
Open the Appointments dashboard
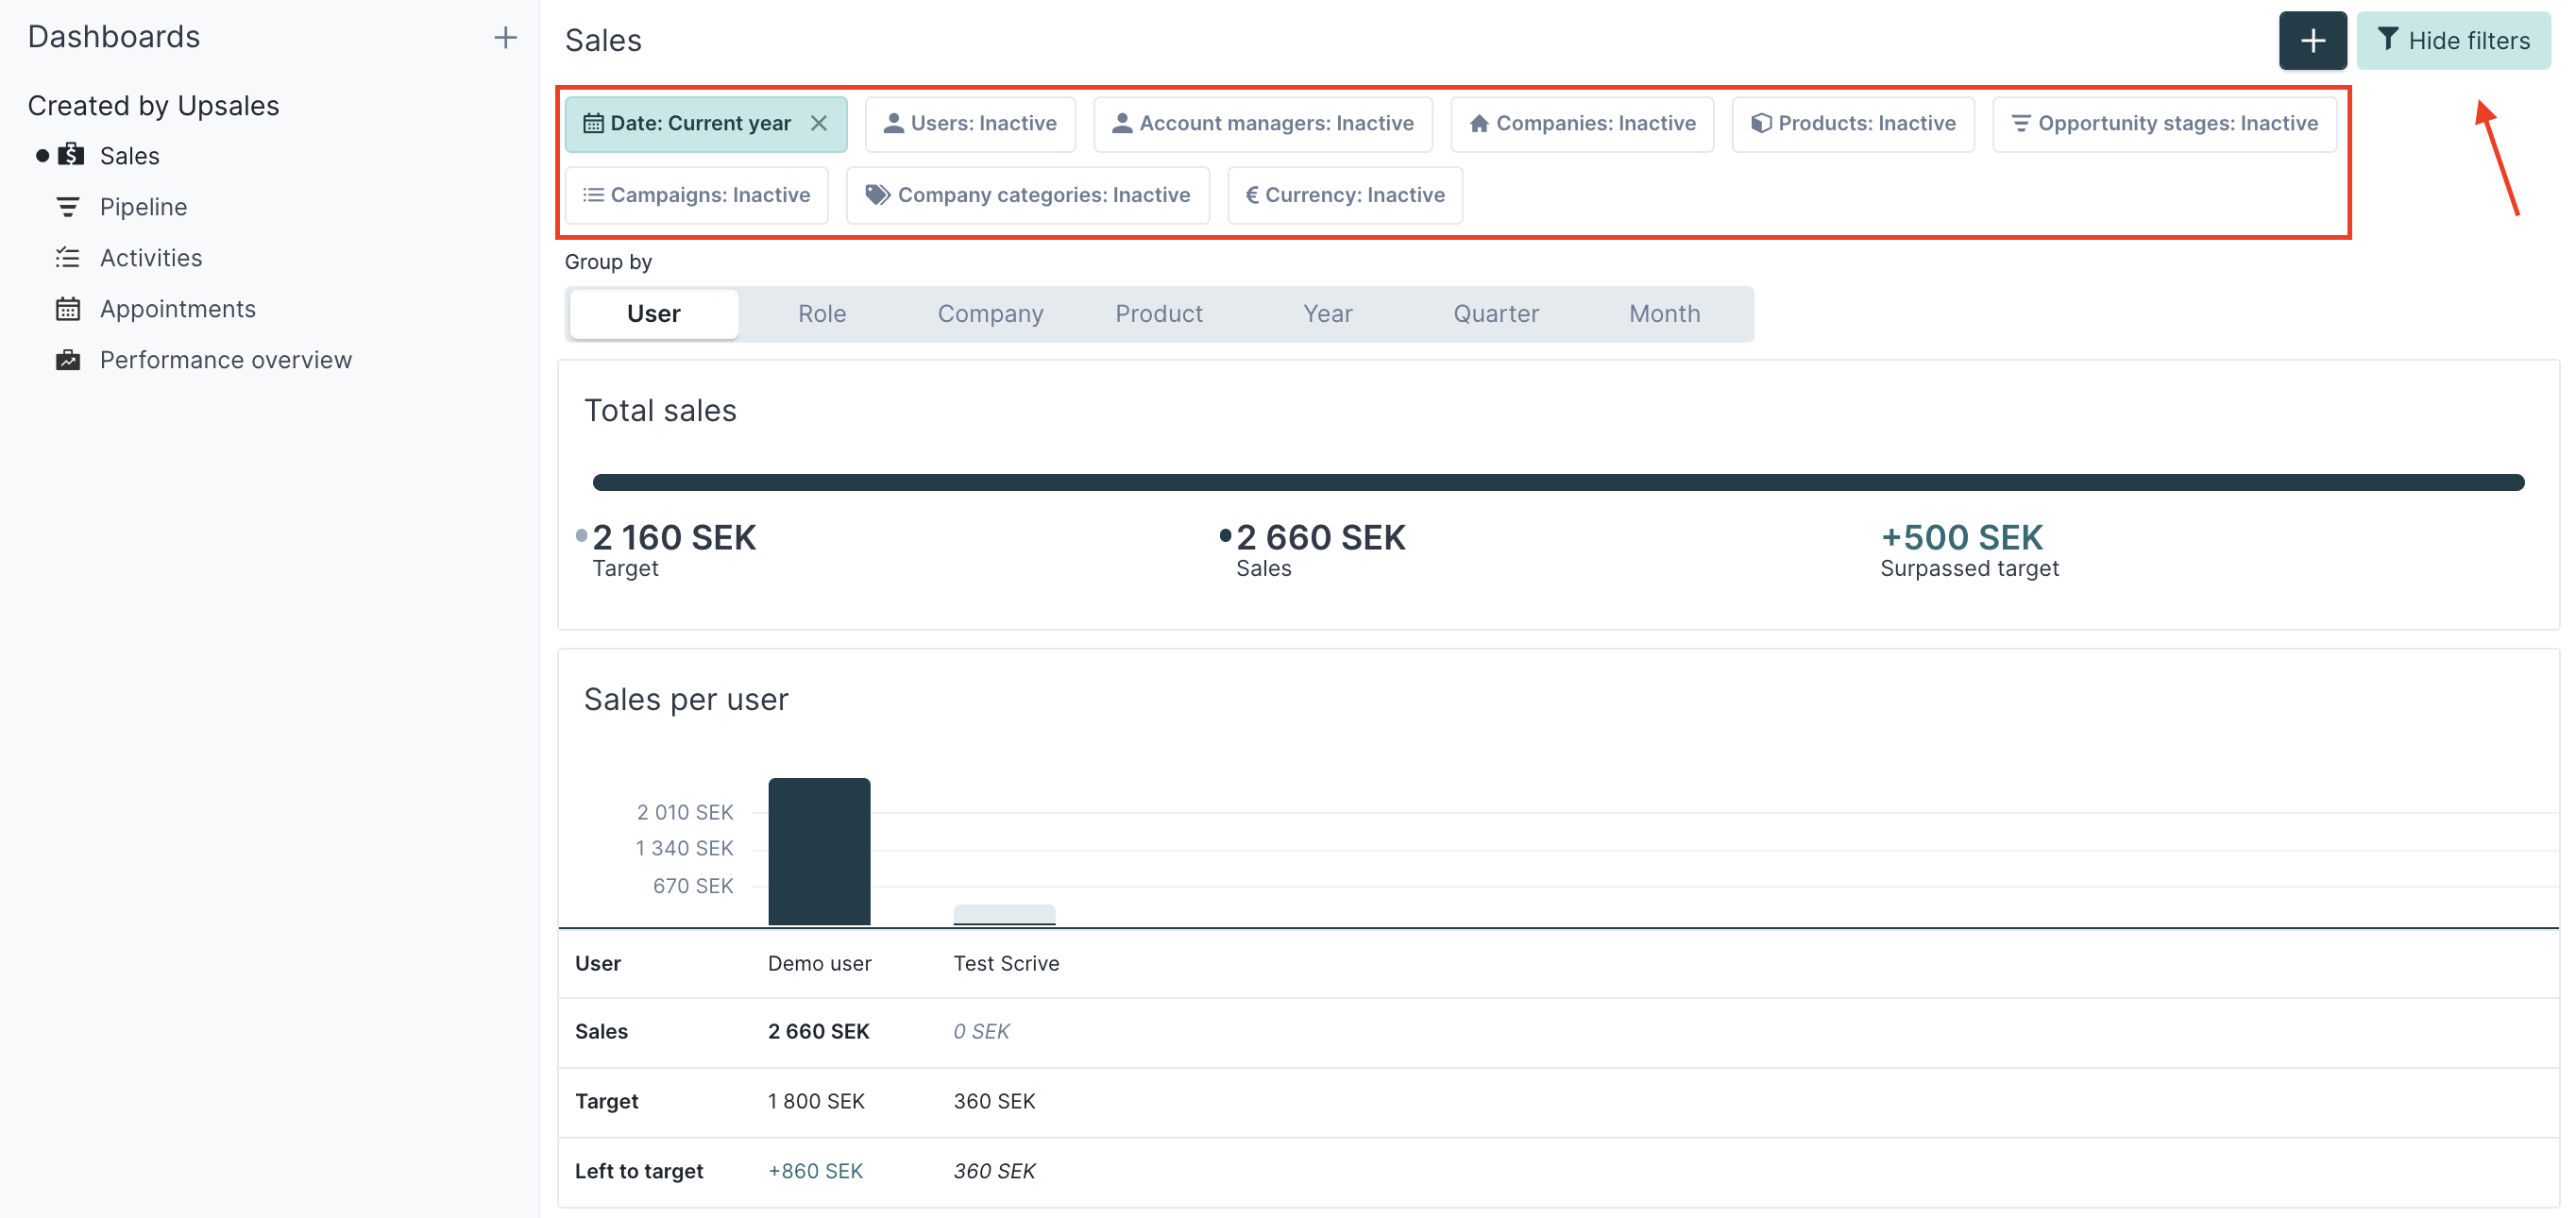pyautogui.click(x=178, y=309)
